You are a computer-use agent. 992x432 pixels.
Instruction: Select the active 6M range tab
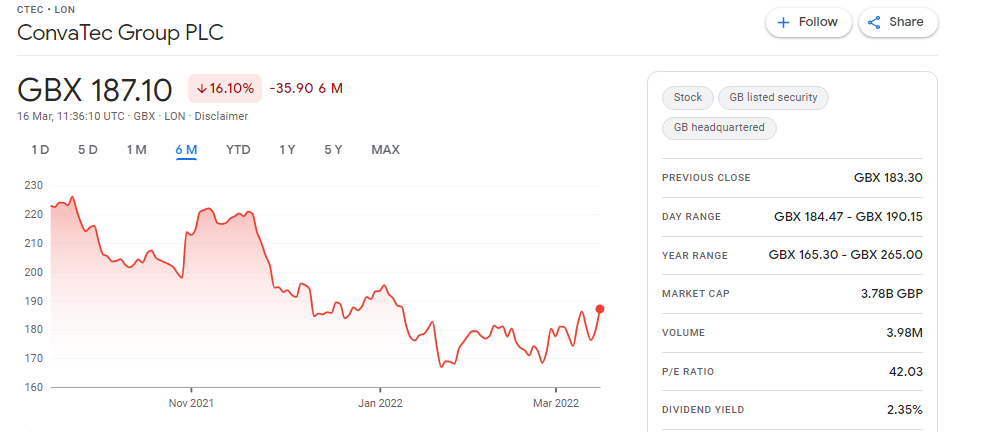click(x=187, y=150)
